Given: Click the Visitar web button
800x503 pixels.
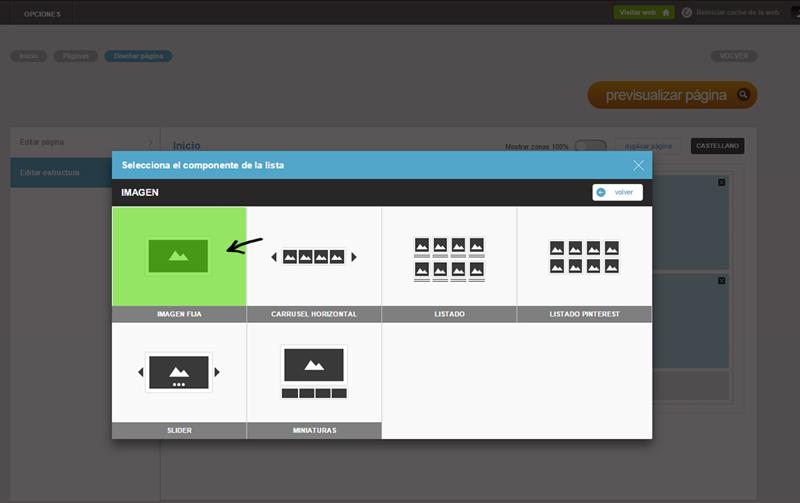Looking at the screenshot, I should coord(644,12).
